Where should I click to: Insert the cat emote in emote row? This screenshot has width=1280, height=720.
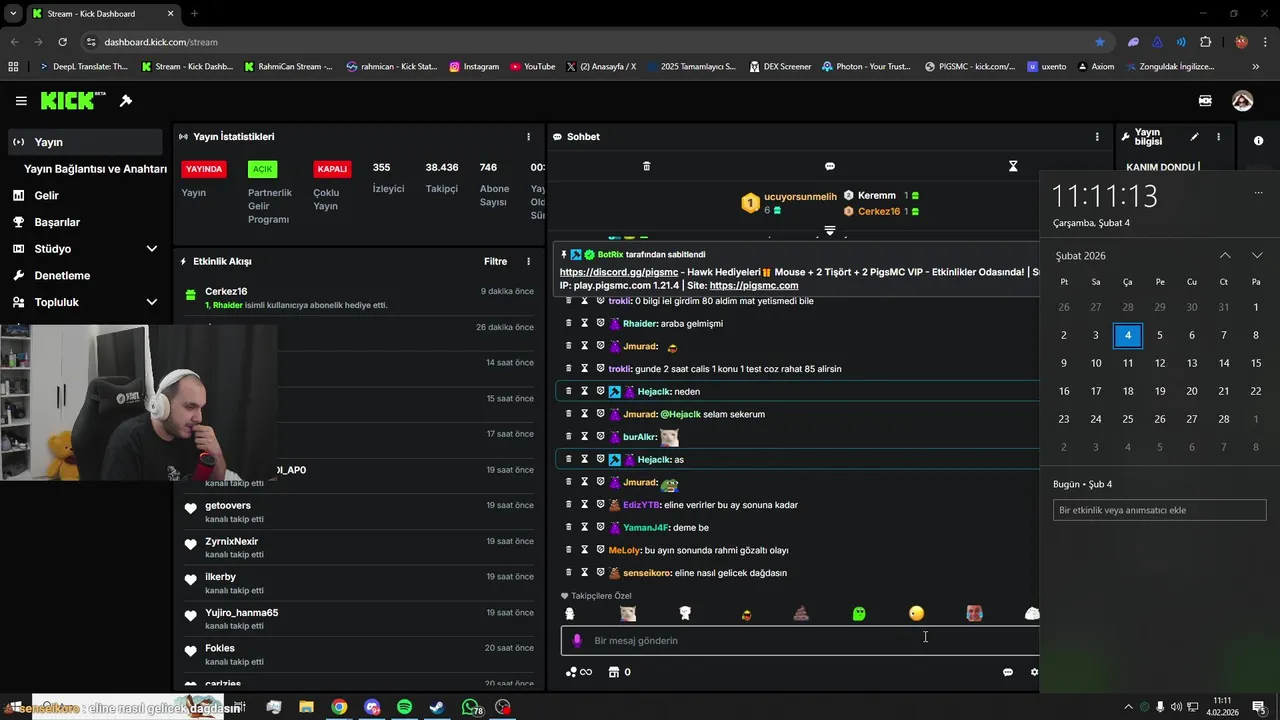point(627,613)
